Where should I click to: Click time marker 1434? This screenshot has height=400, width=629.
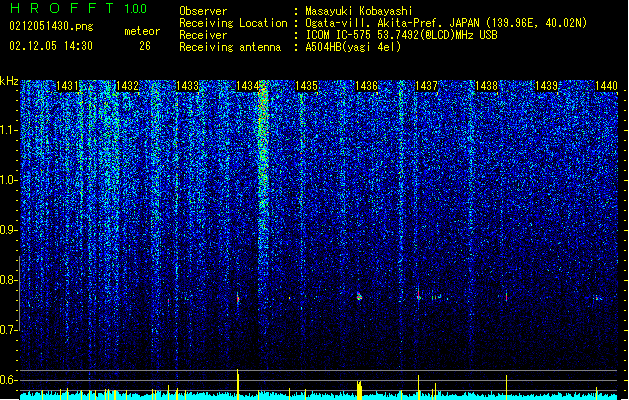pyautogui.click(x=247, y=85)
